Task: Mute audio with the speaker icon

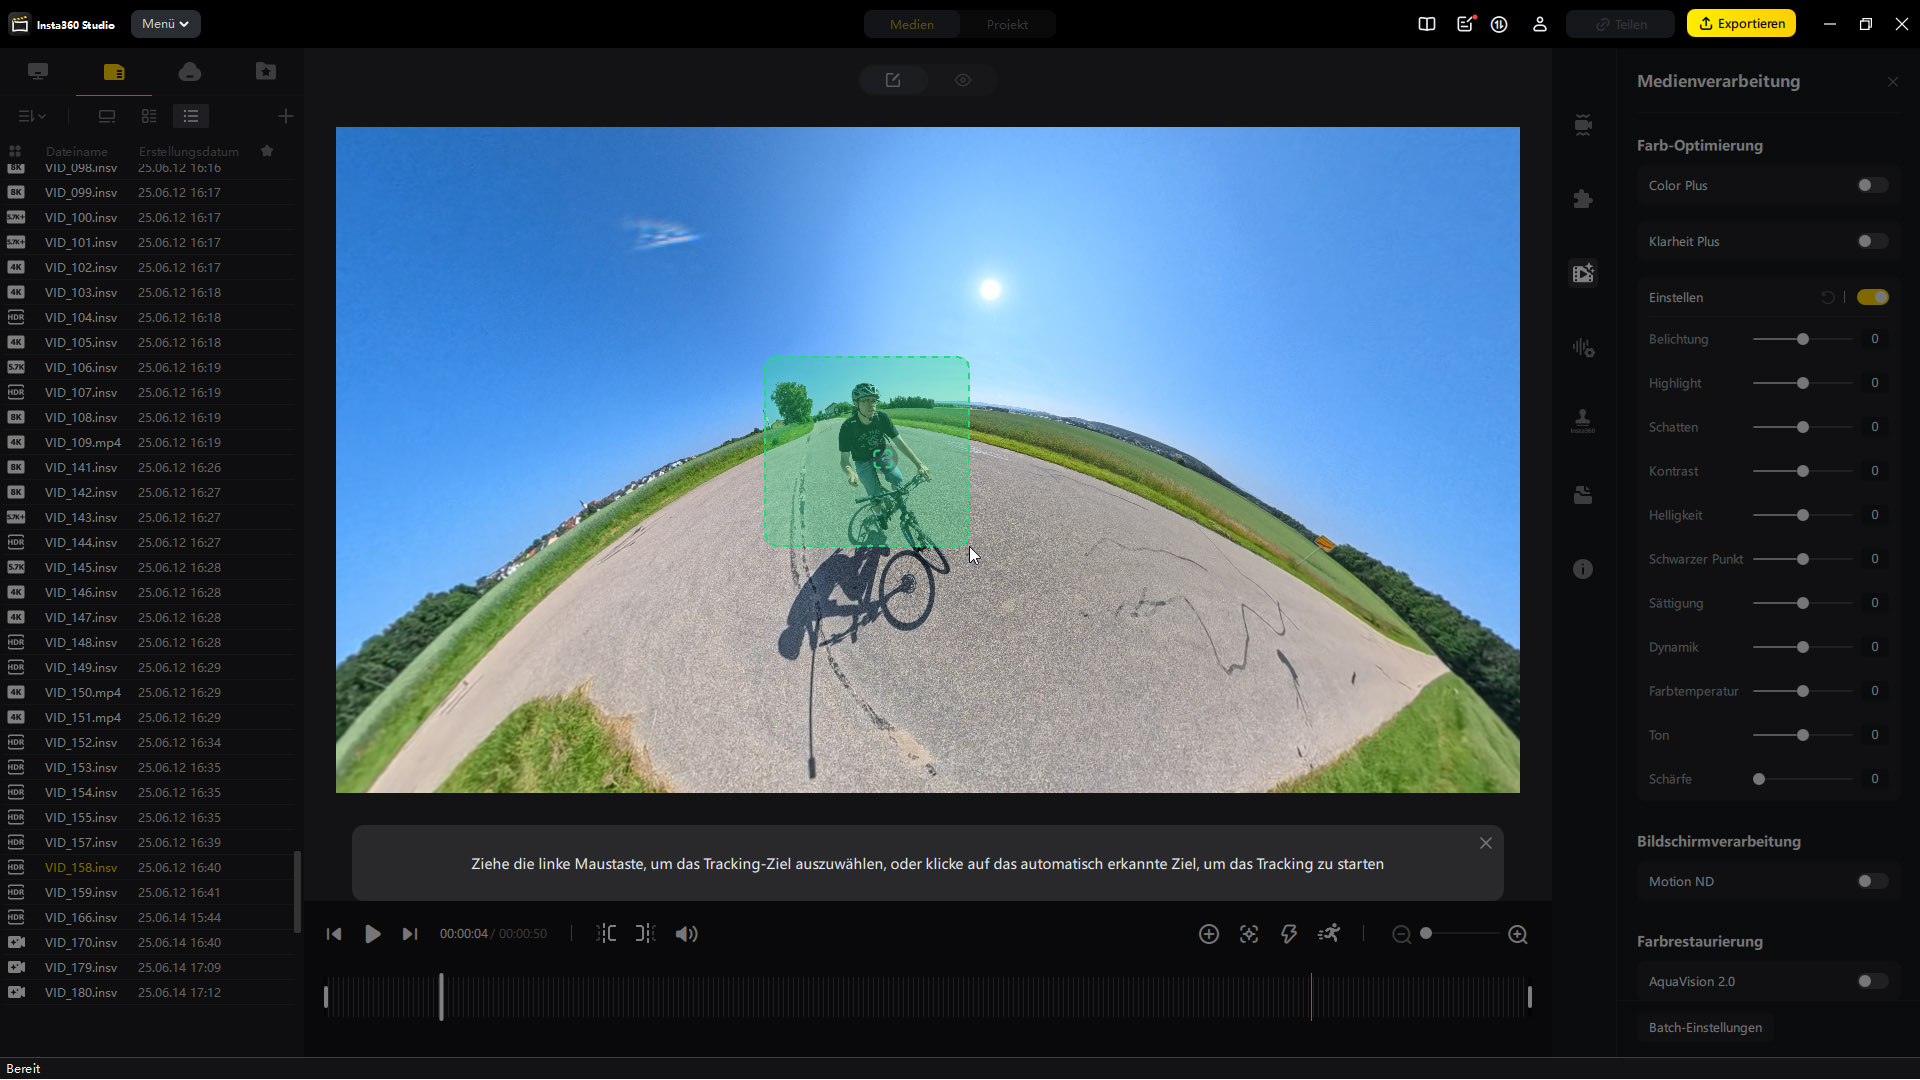Action: [x=686, y=934]
